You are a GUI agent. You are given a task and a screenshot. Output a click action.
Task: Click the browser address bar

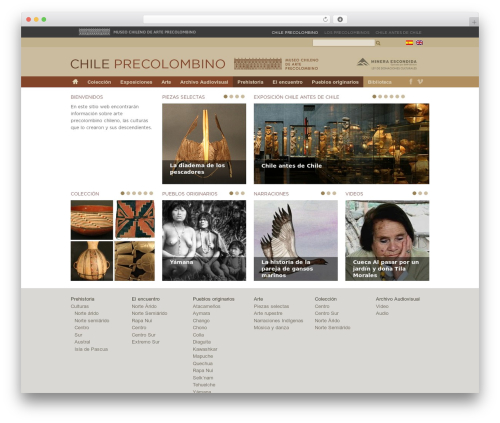[237, 19]
